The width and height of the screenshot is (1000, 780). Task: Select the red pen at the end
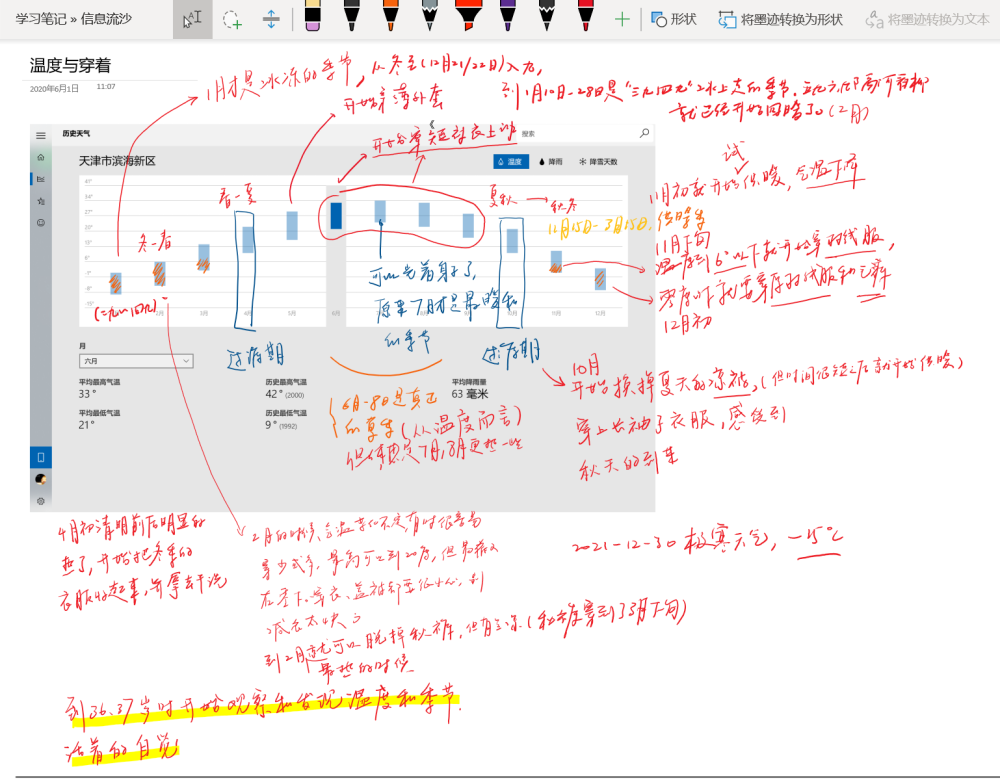coord(585,16)
